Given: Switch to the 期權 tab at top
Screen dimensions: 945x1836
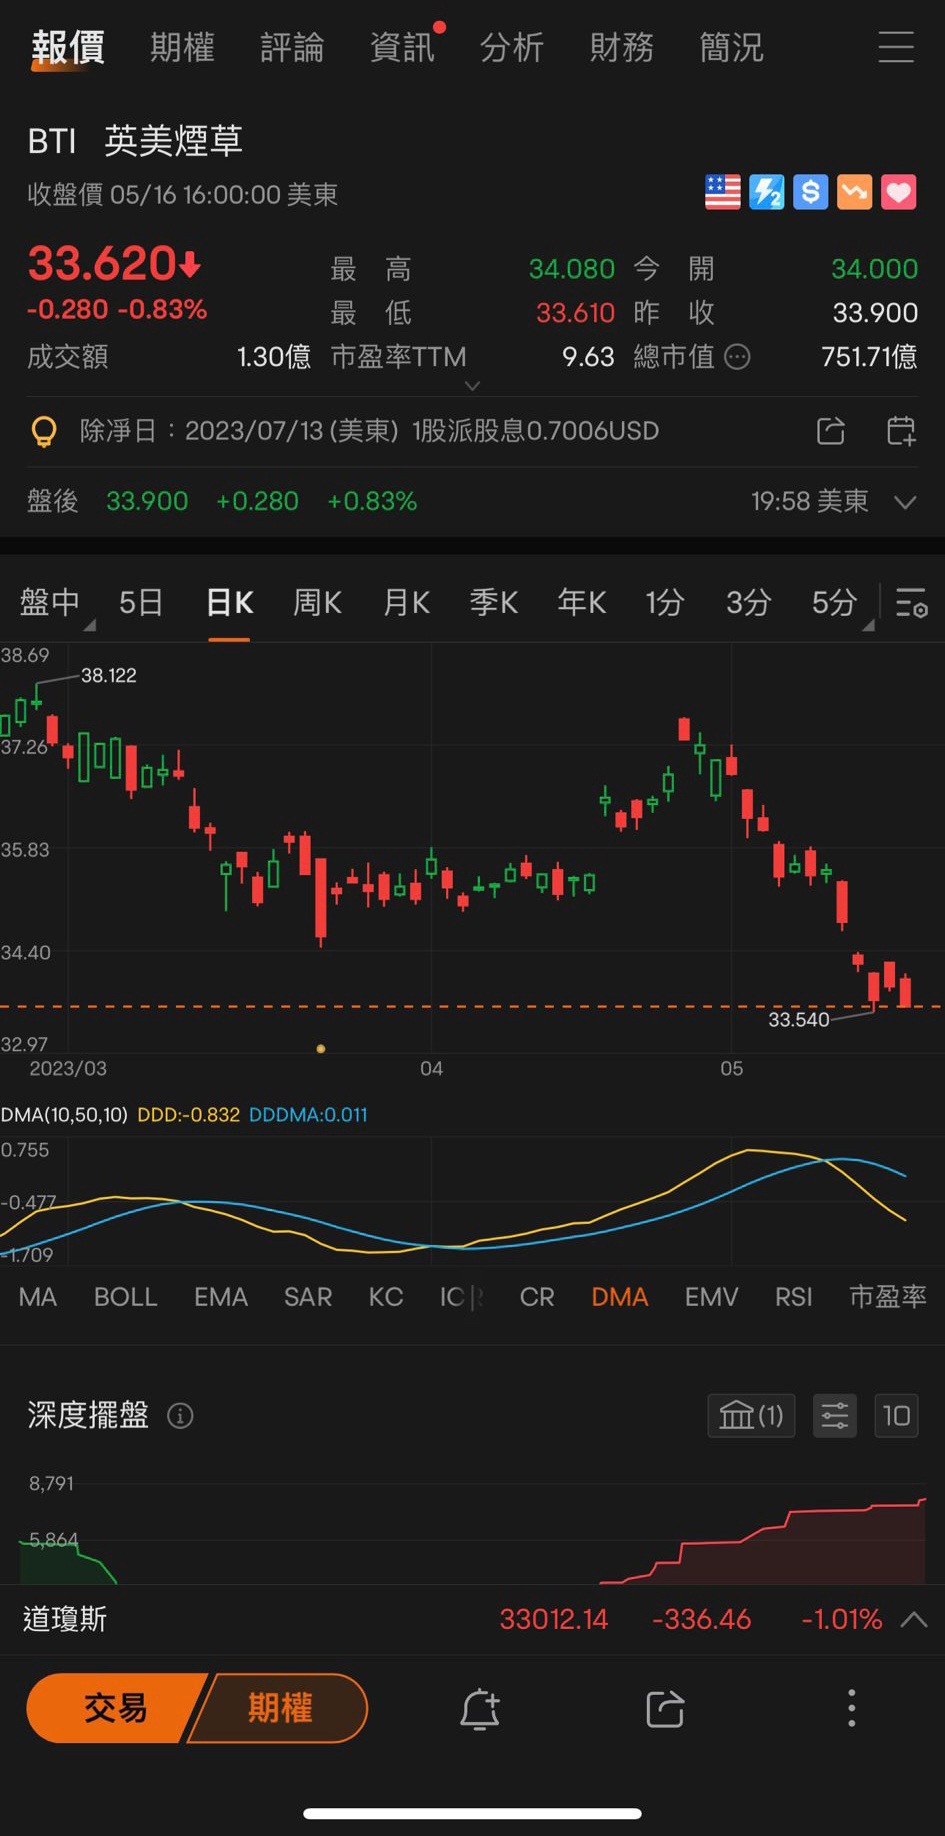Looking at the screenshot, I should (182, 48).
